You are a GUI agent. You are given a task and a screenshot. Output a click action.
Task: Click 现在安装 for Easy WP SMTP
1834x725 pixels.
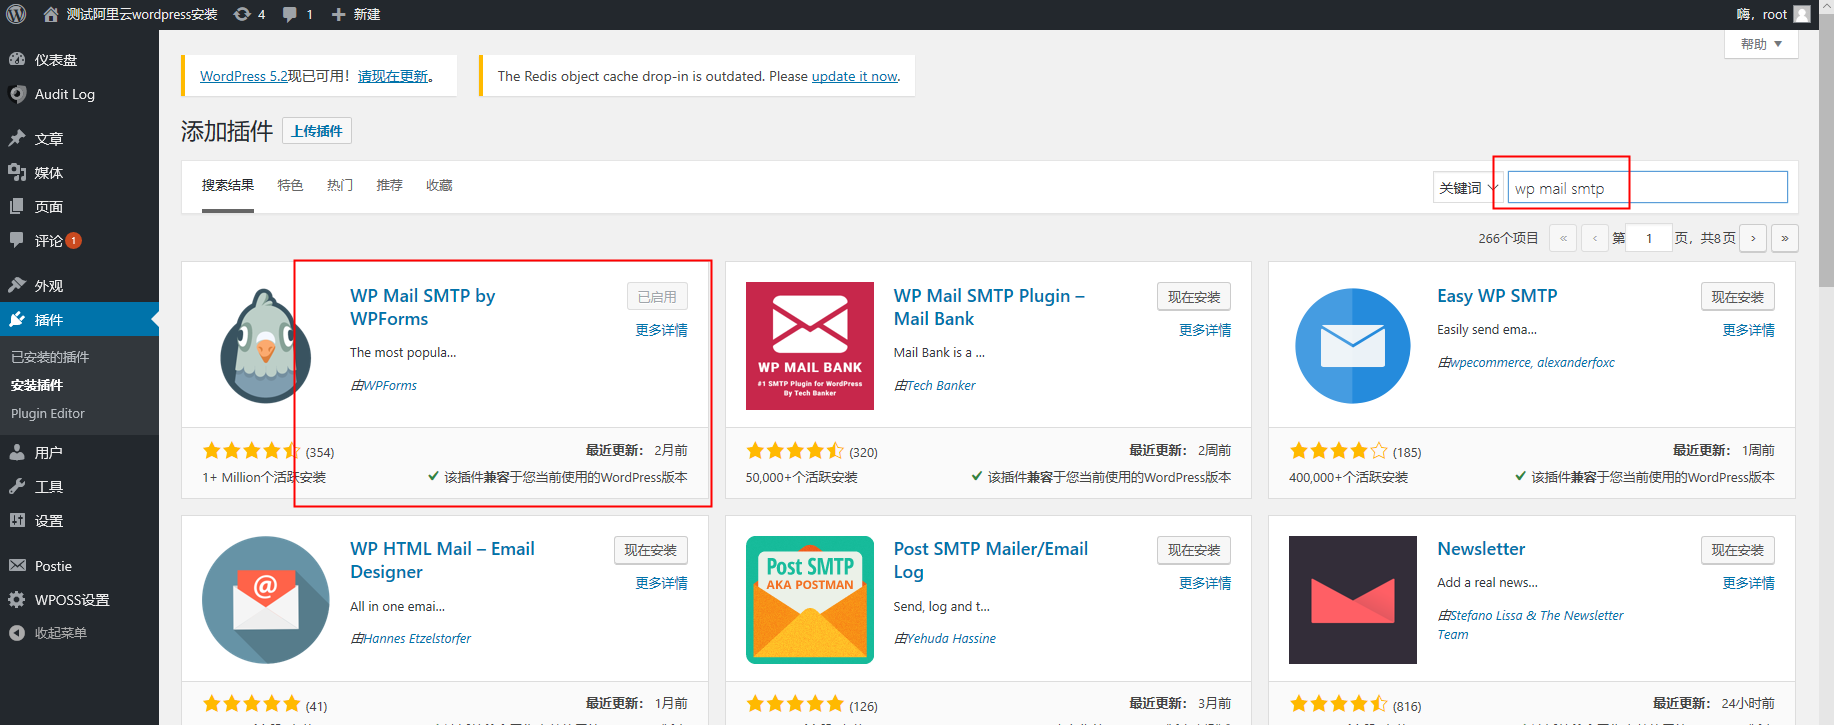(1737, 297)
